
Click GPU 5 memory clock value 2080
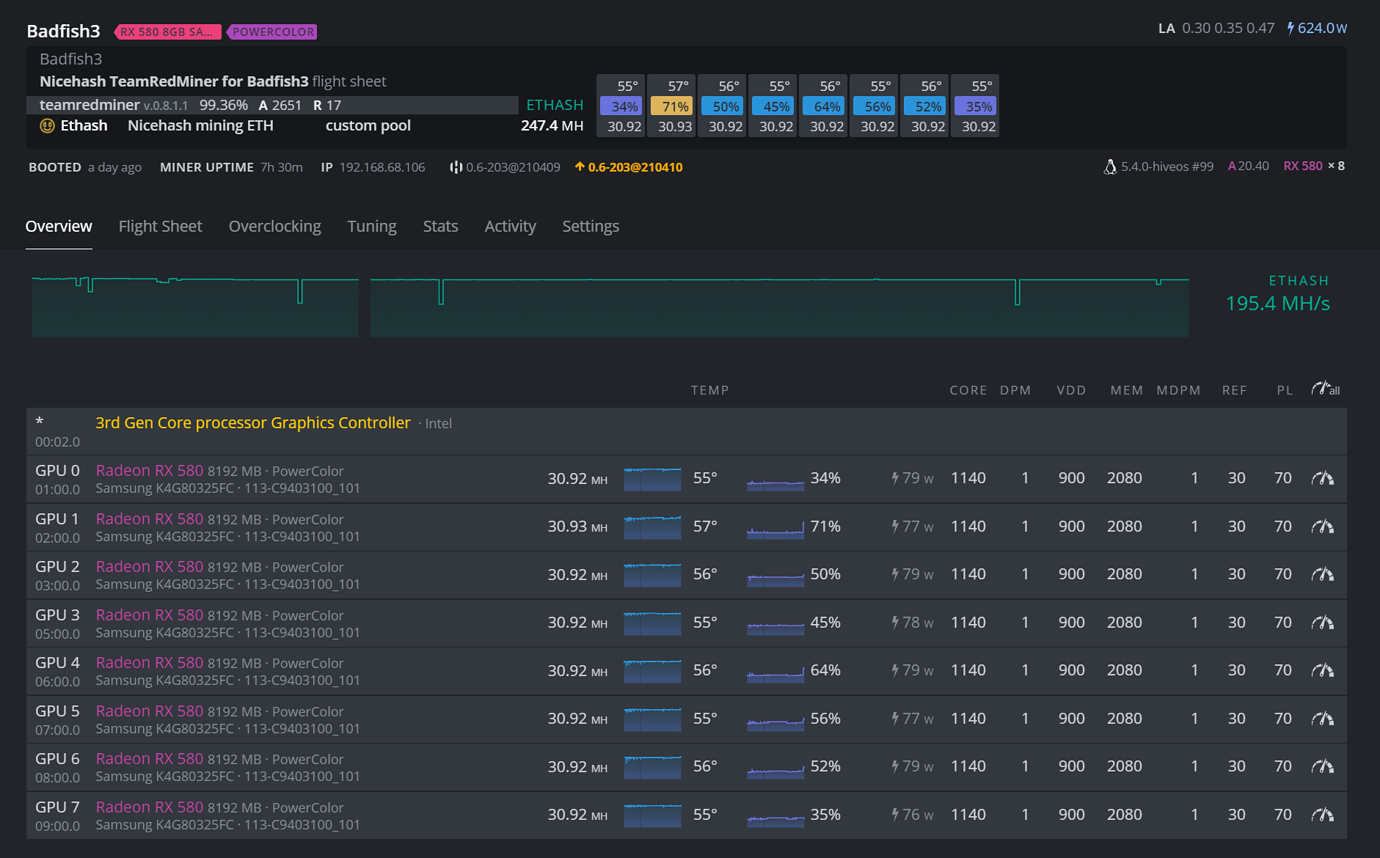1124,718
